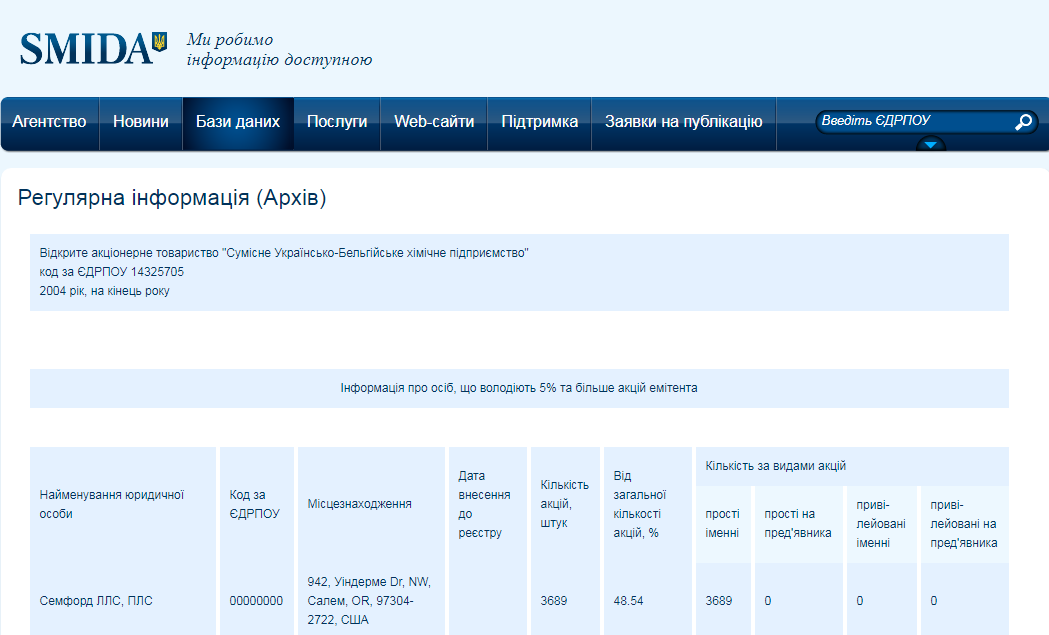Click the Регулярна інформація (Архів) heading

[172, 198]
